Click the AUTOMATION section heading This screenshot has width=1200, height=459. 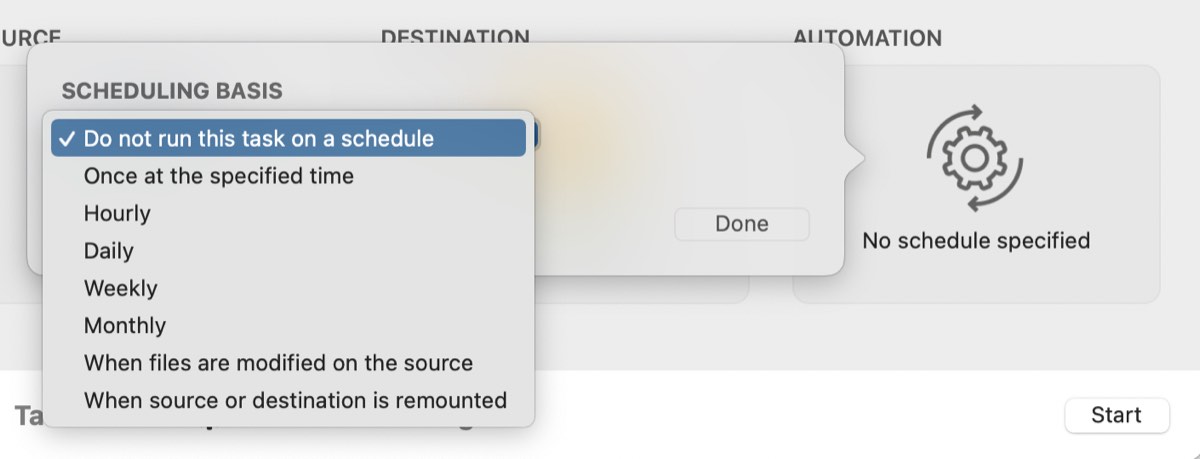(868, 39)
